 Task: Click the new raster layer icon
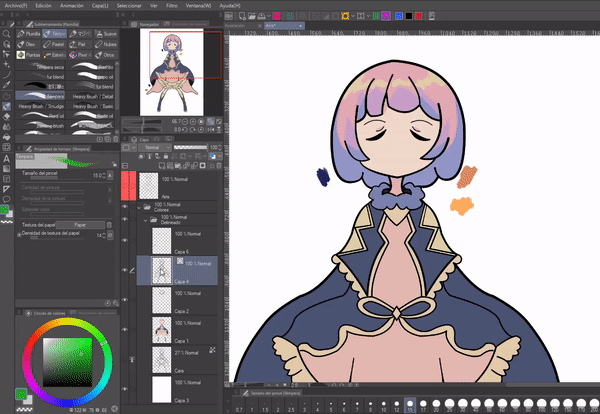coord(162,166)
